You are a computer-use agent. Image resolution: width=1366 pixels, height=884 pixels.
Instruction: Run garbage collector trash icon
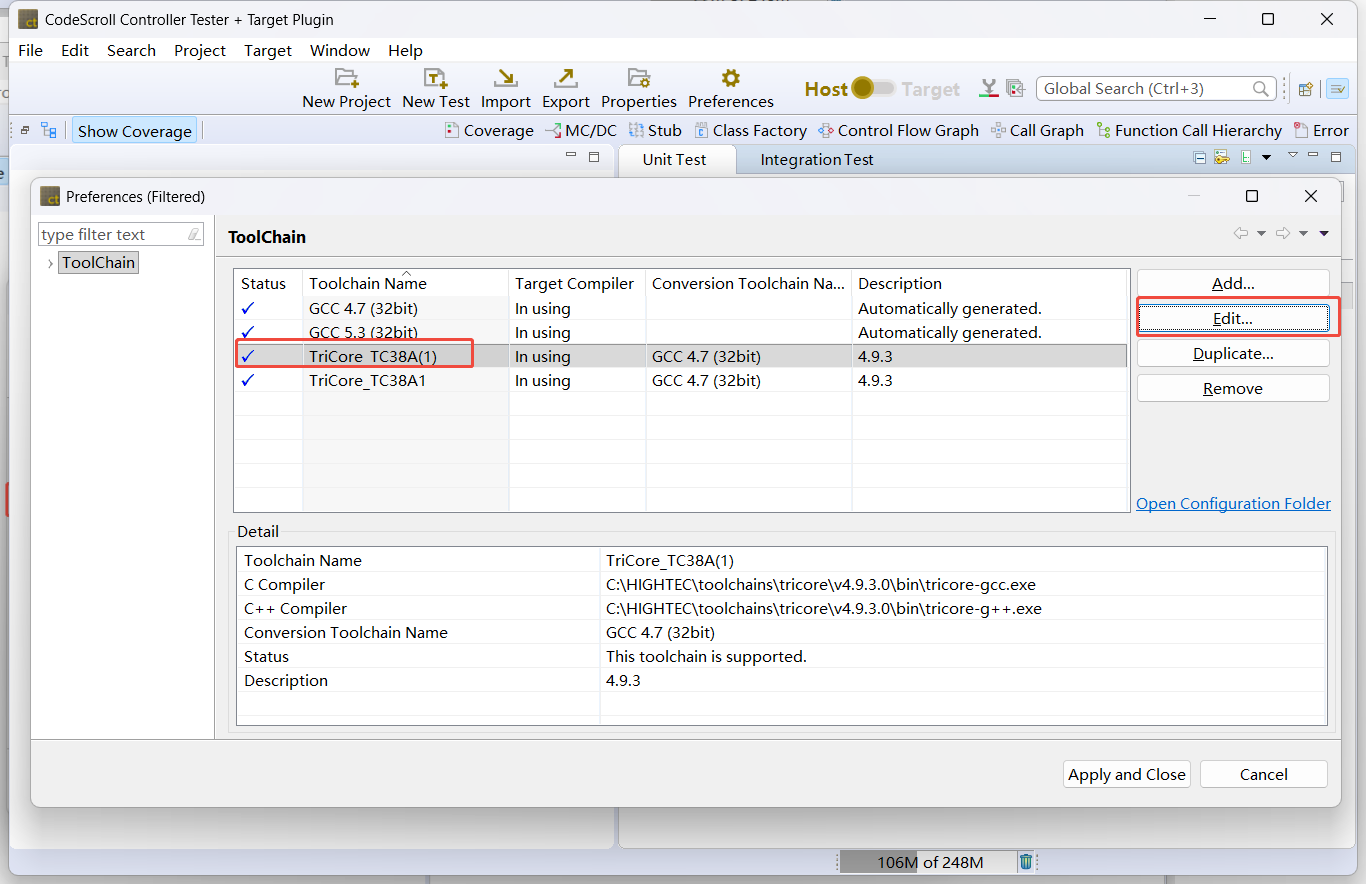1026,862
